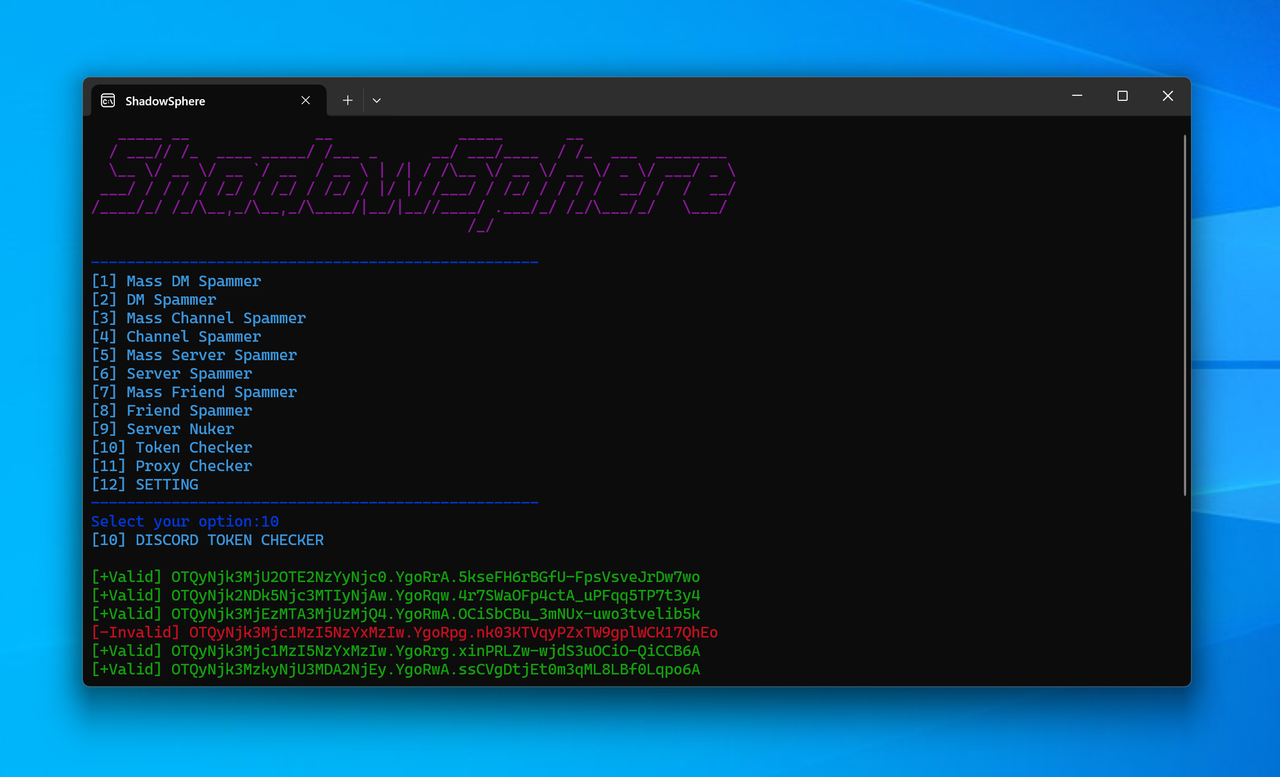
Task: Click the '[9] Server Nuker' line
Action: (163, 429)
